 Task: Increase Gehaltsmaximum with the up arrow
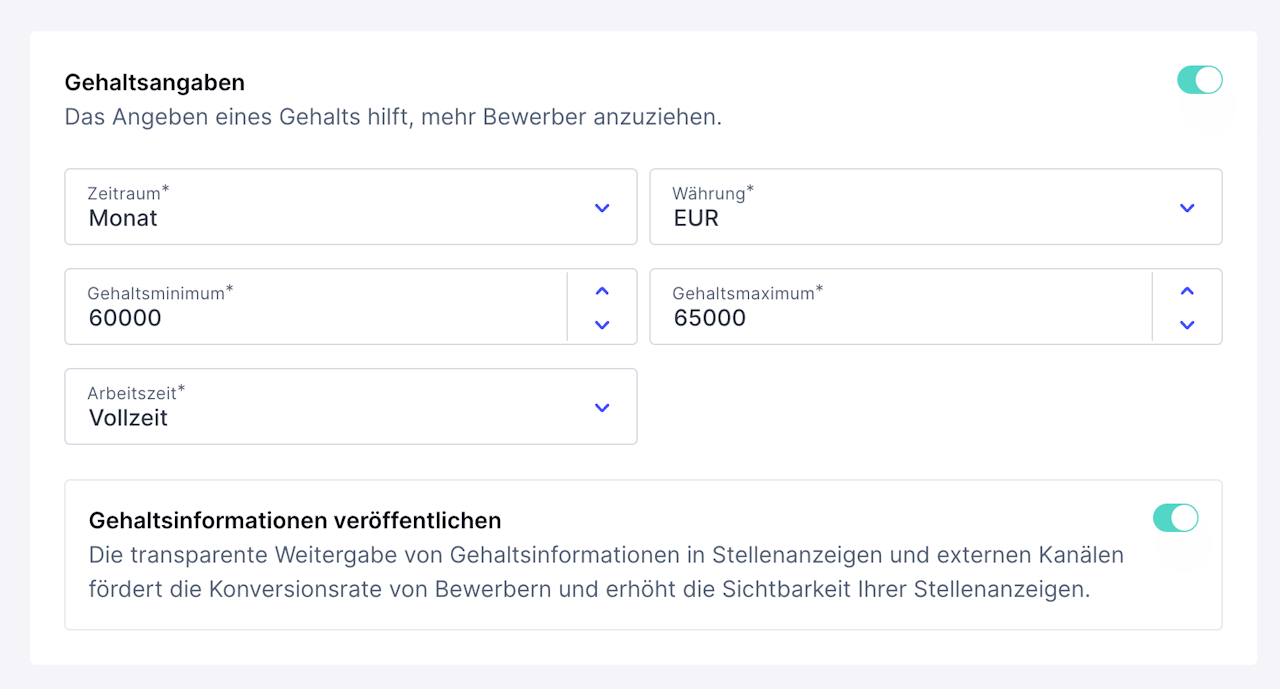(x=1187, y=291)
